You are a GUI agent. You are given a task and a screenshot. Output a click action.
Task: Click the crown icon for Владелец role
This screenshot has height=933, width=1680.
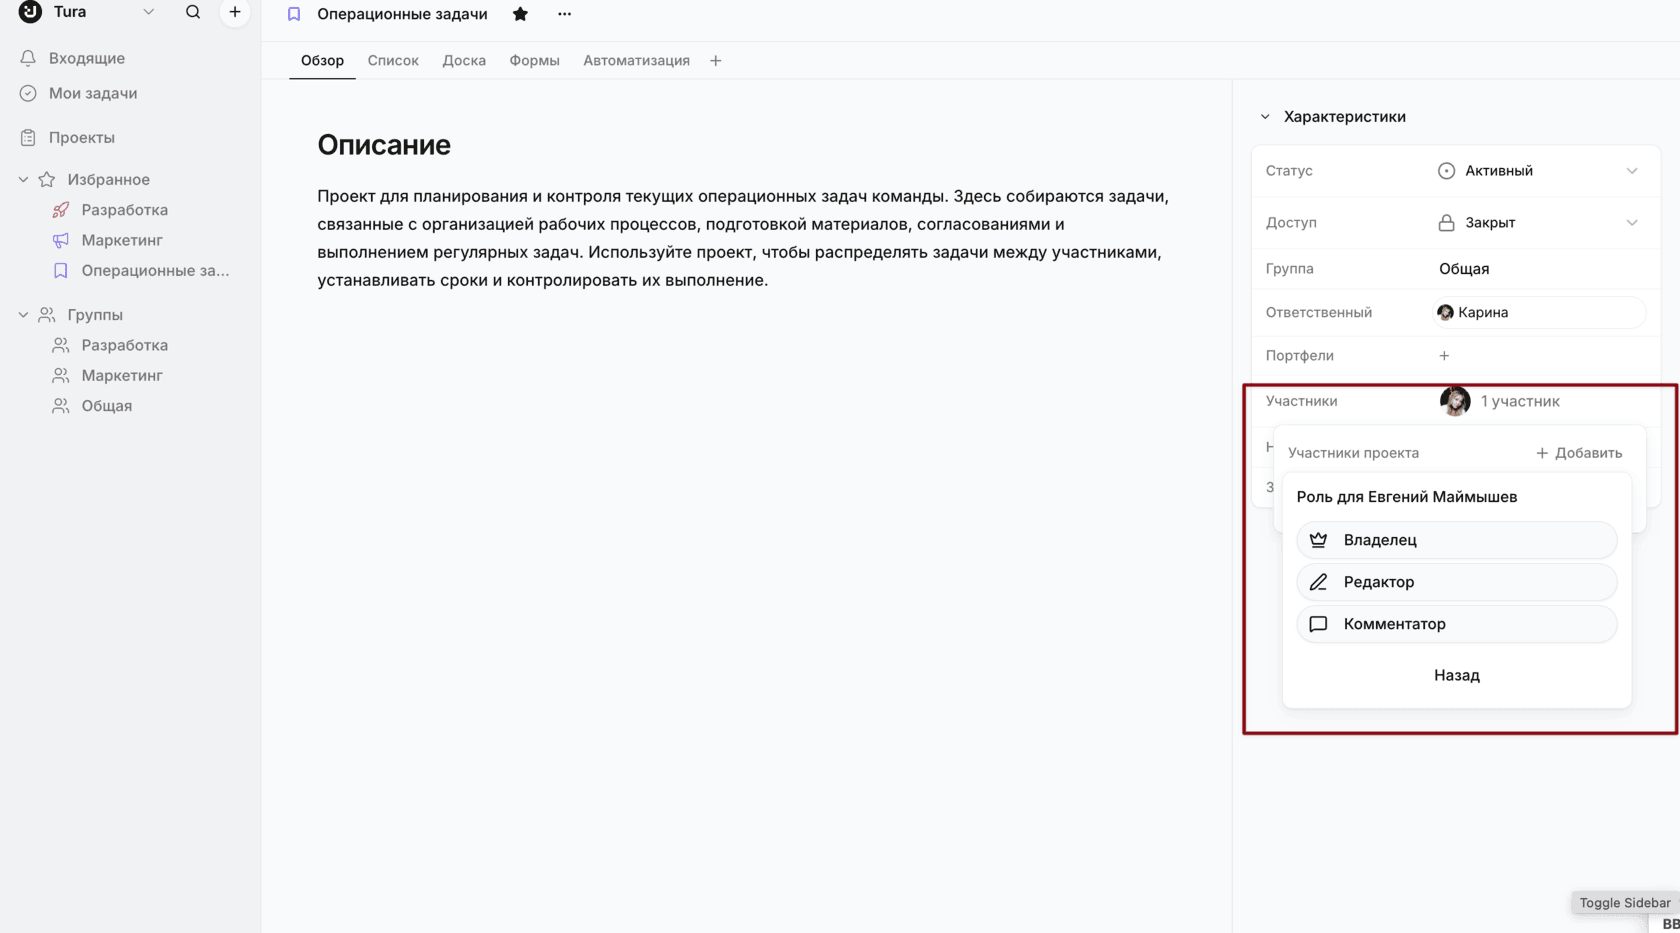coord(1319,540)
